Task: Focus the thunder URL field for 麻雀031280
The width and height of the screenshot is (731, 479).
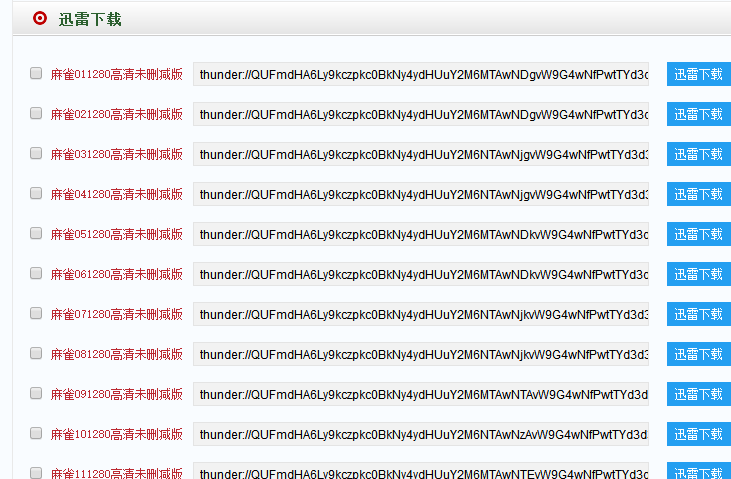Action: coord(421,154)
